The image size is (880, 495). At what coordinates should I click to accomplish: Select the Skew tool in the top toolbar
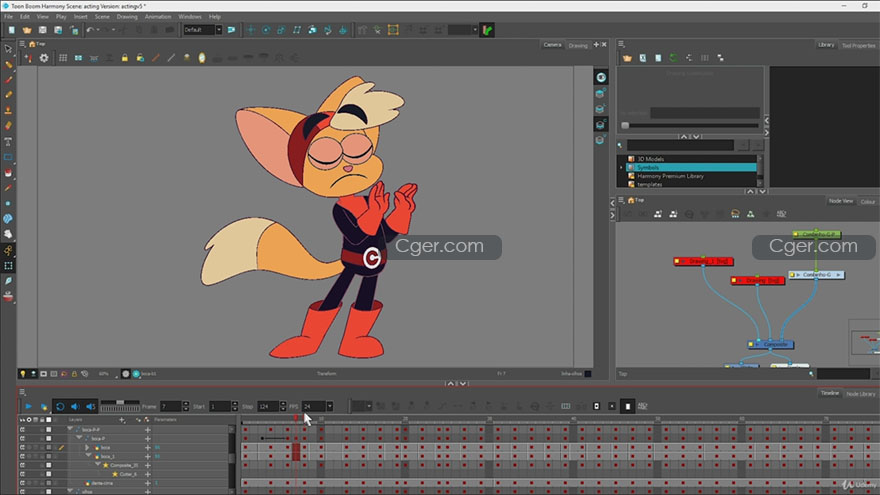297,30
